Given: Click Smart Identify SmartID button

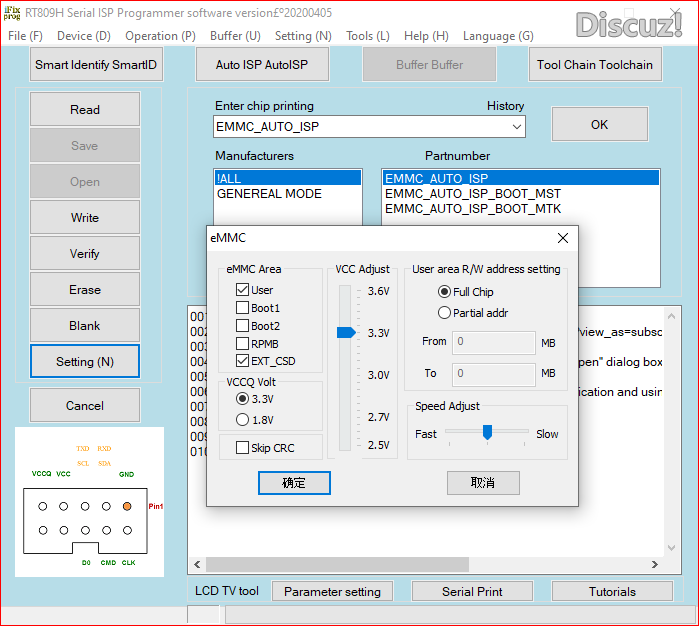Looking at the screenshot, I should point(97,65).
